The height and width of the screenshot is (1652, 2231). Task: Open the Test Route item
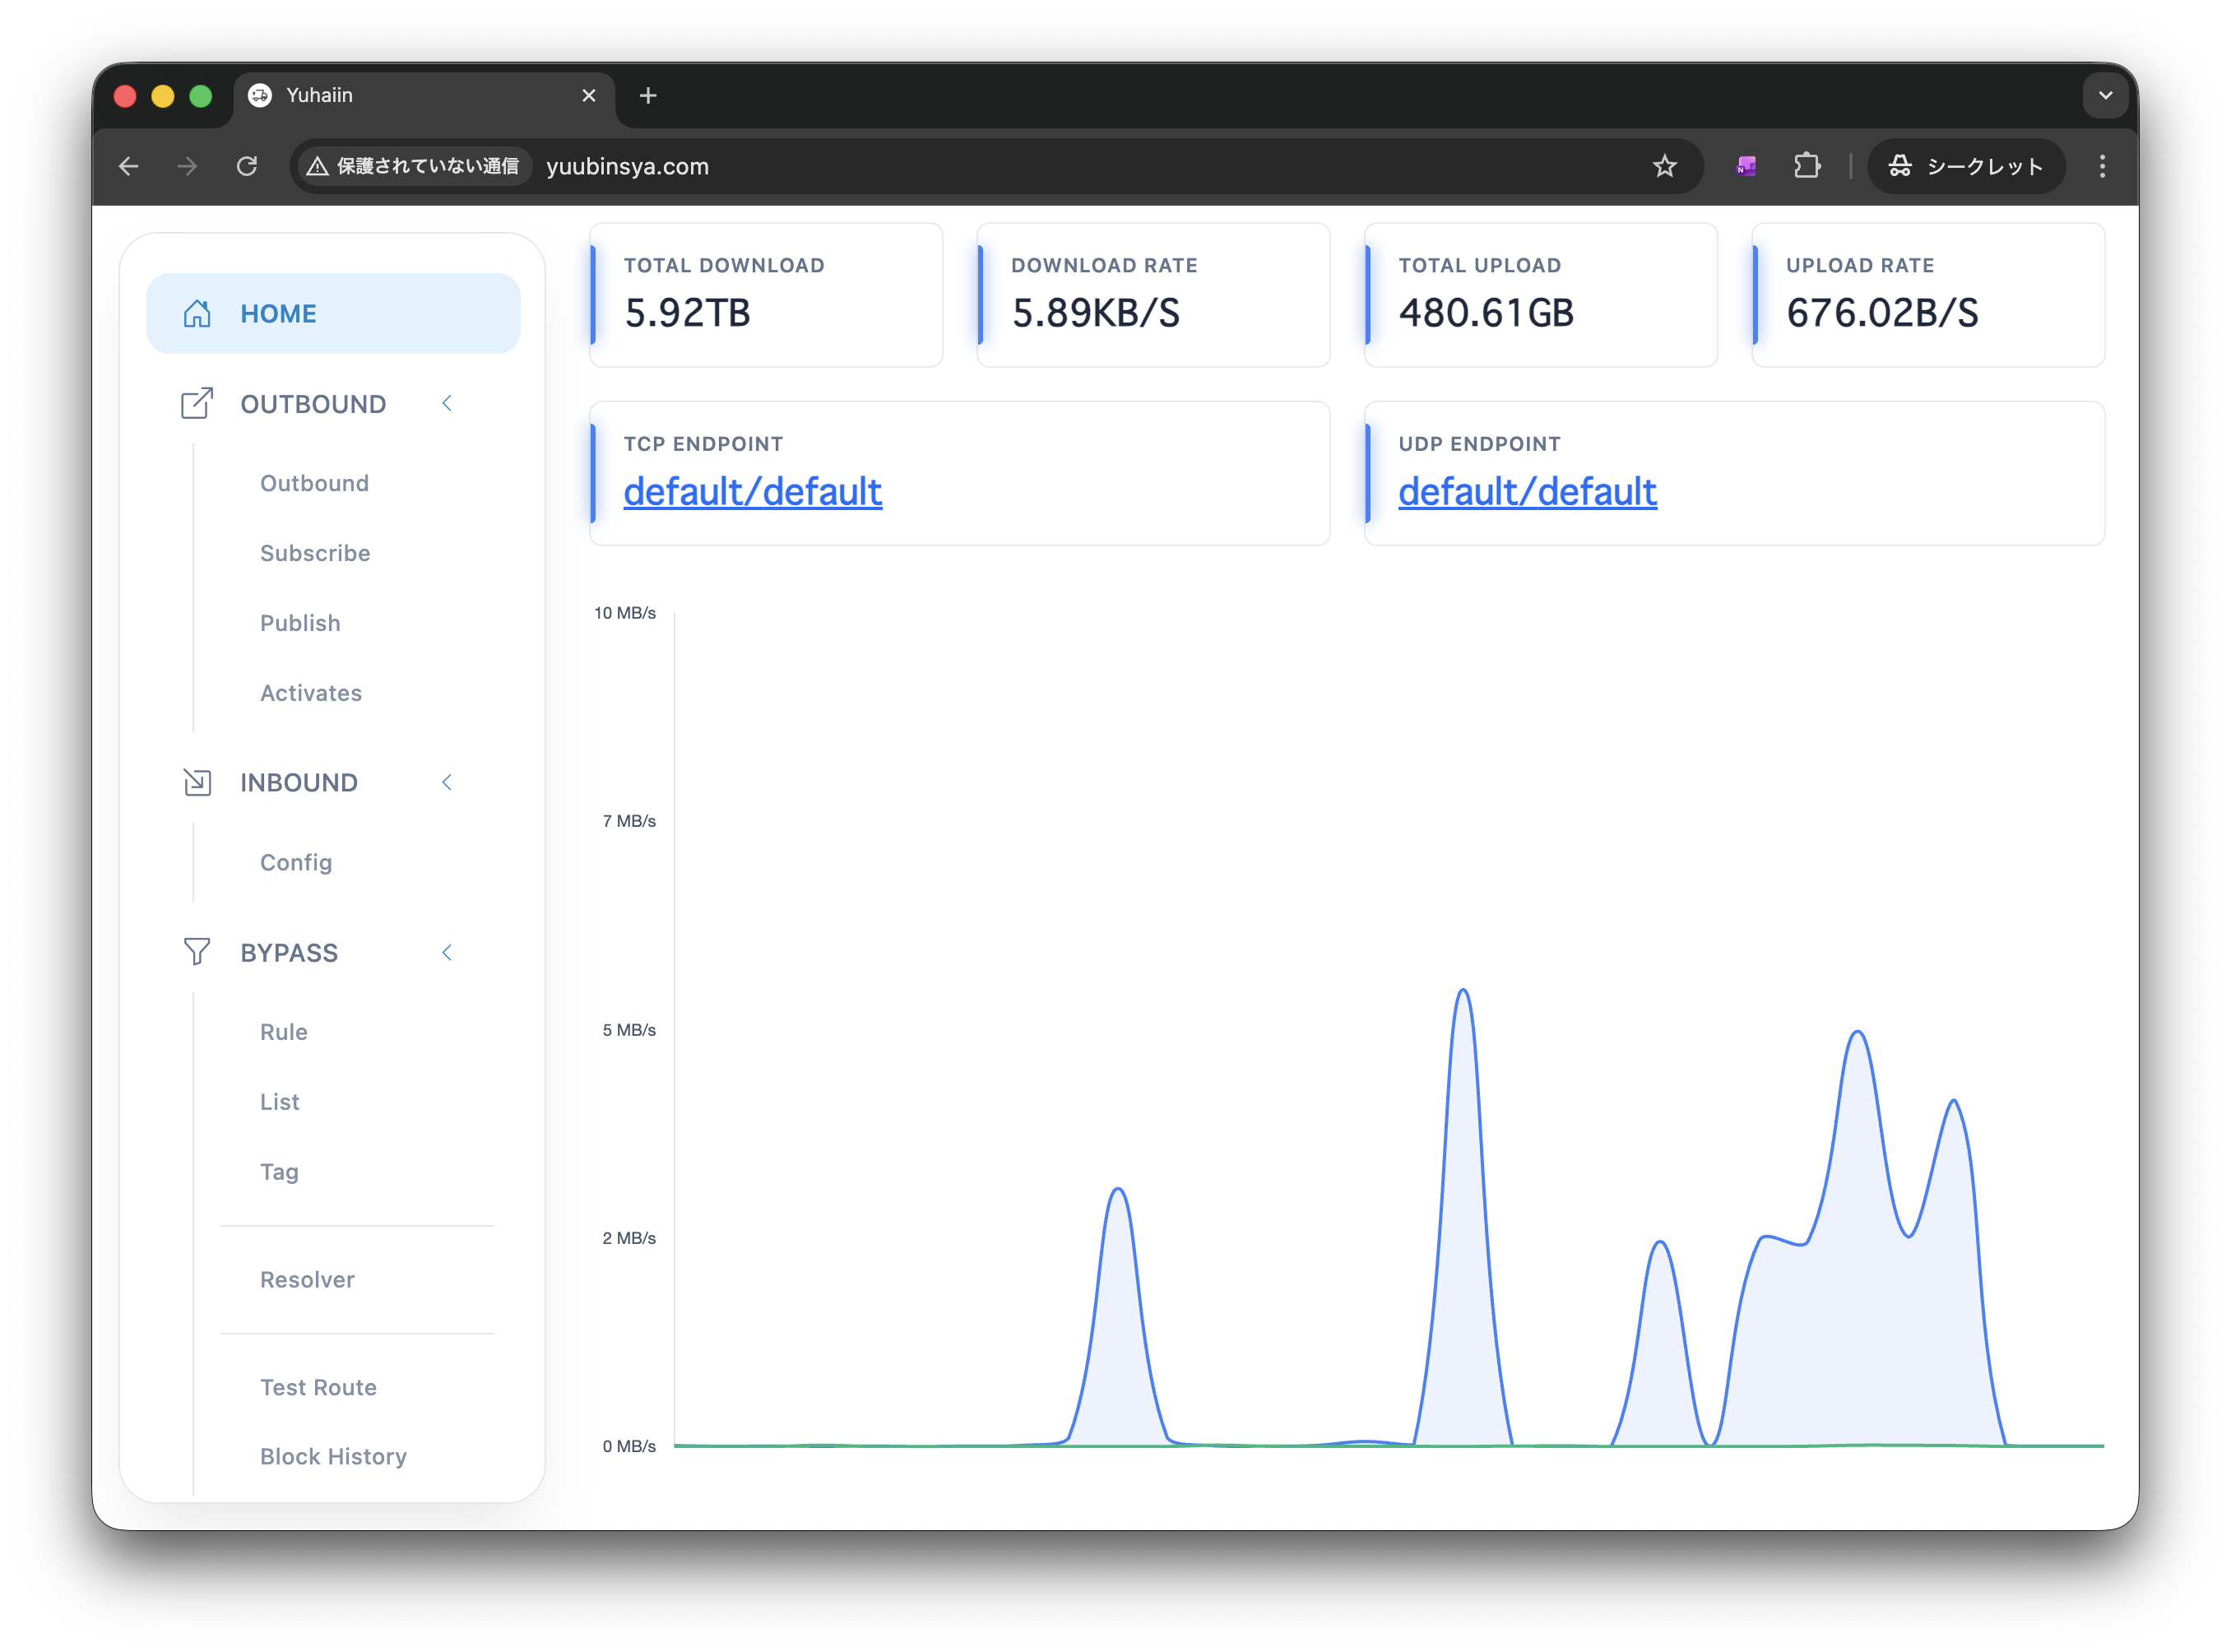click(318, 1388)
